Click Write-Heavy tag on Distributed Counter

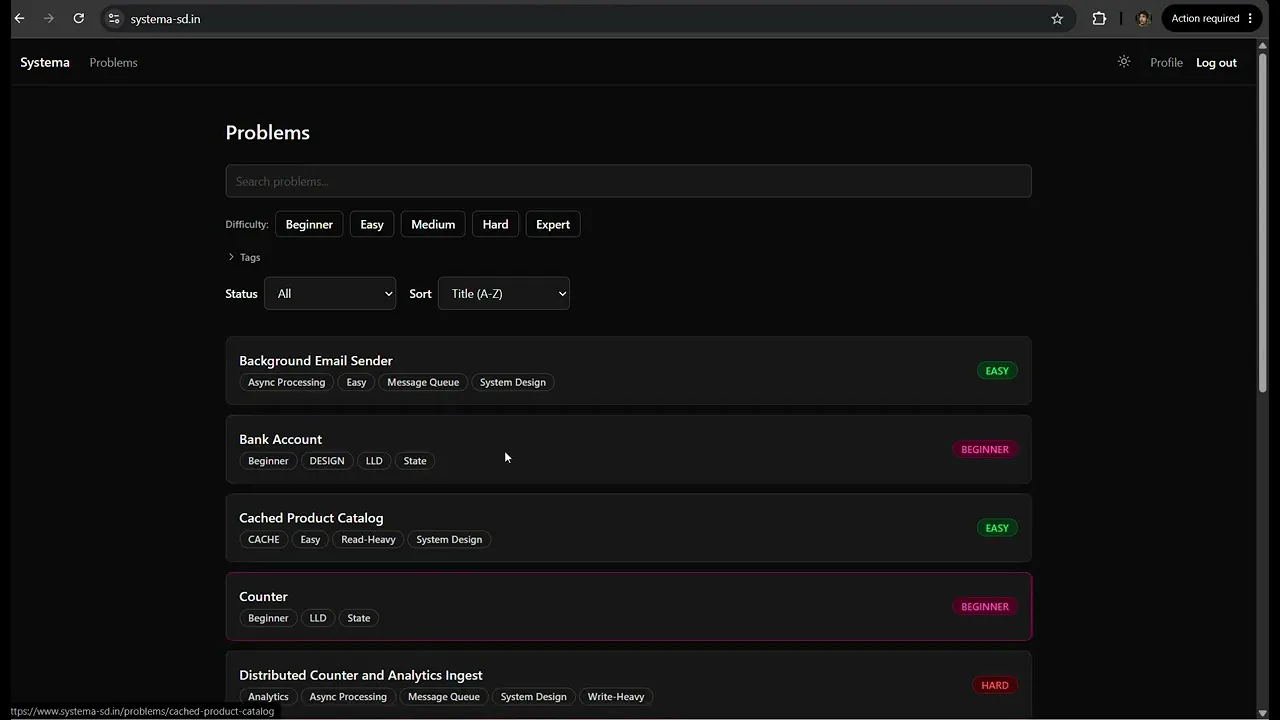click(x=616, y=697)
